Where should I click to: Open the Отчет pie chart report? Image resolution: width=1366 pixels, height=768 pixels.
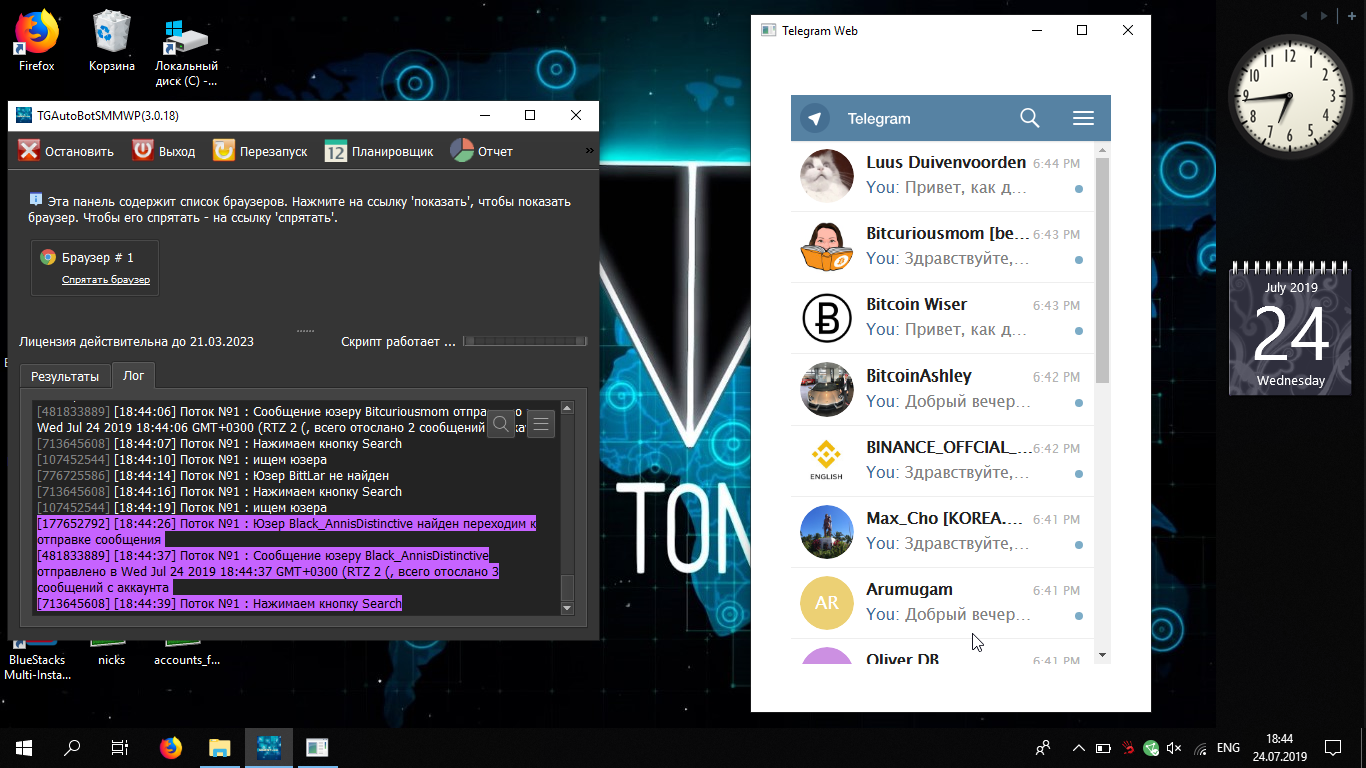point(461,151)
